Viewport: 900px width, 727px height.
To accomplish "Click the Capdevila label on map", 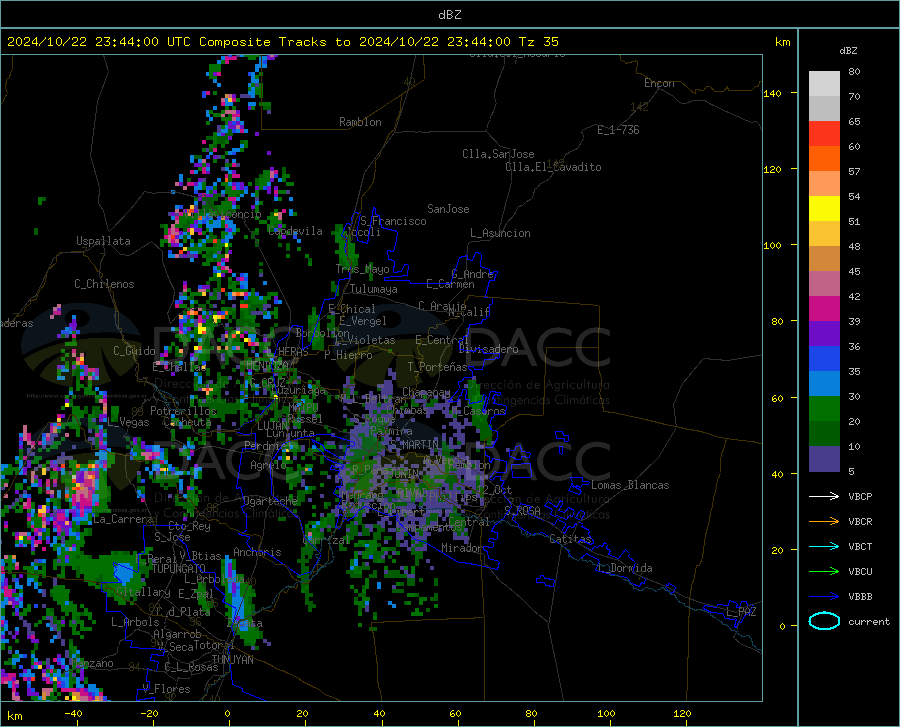I will pyautogui.click(x=295, y=231).
